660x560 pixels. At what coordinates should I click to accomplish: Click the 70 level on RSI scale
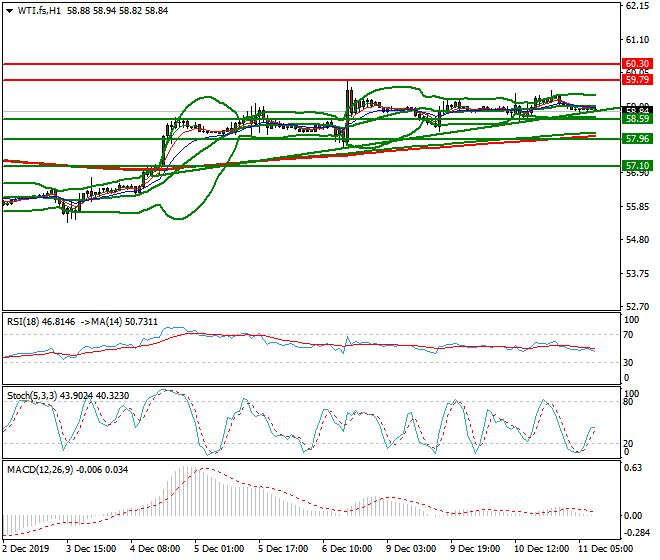630,335
